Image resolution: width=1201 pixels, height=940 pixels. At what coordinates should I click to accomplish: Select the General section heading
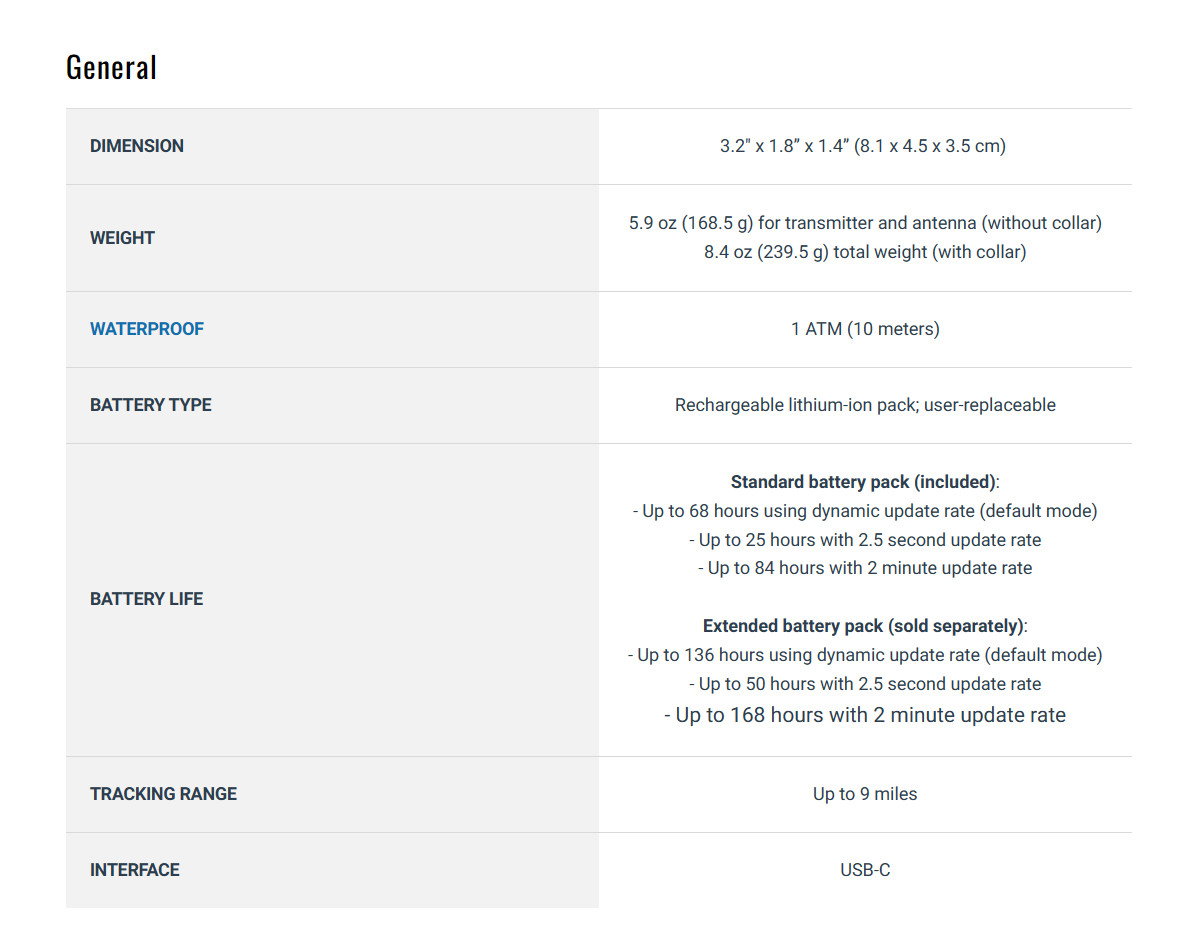[111, 67]
